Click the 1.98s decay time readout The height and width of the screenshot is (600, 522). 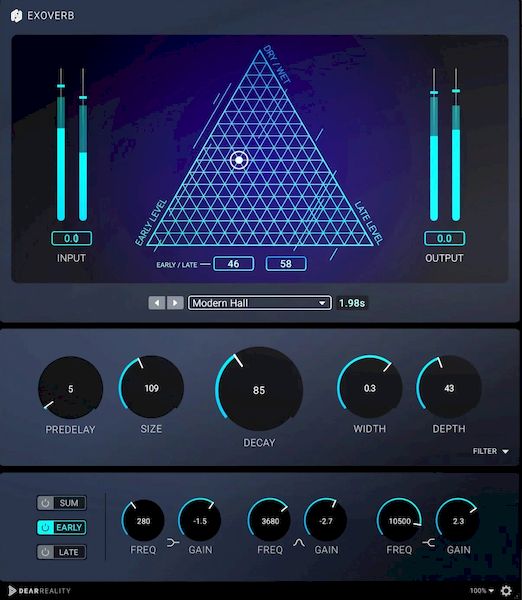point(352,303)
